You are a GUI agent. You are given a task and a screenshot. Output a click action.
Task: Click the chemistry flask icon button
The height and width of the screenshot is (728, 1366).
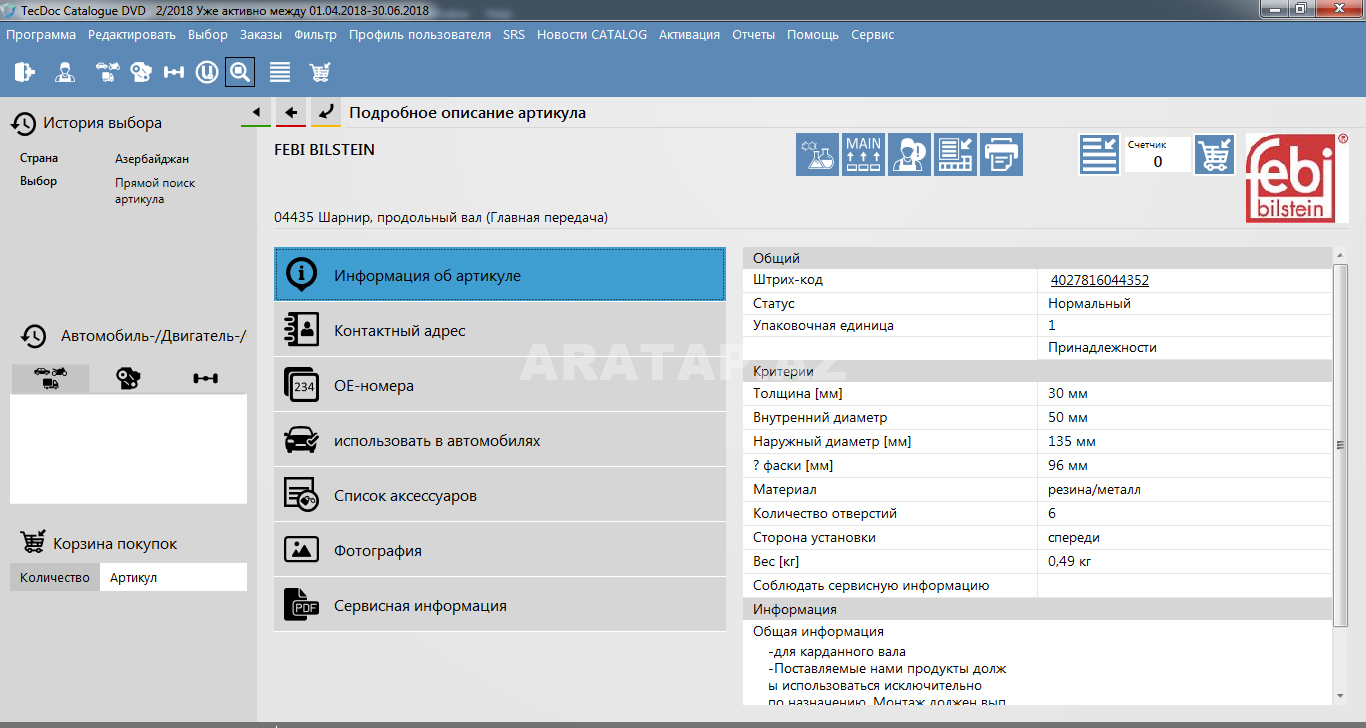817,155
